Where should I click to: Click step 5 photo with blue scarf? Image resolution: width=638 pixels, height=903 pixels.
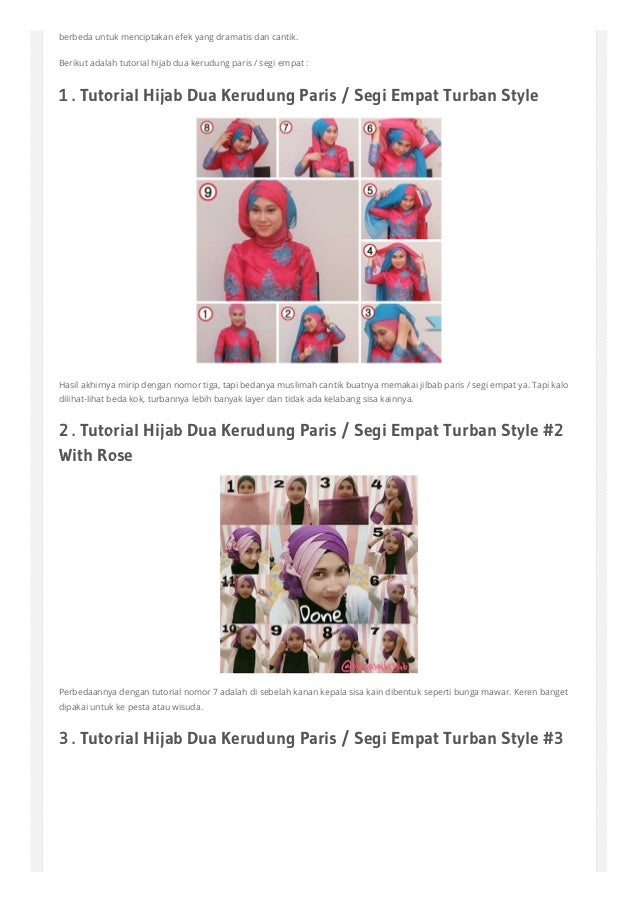[401, 210]
